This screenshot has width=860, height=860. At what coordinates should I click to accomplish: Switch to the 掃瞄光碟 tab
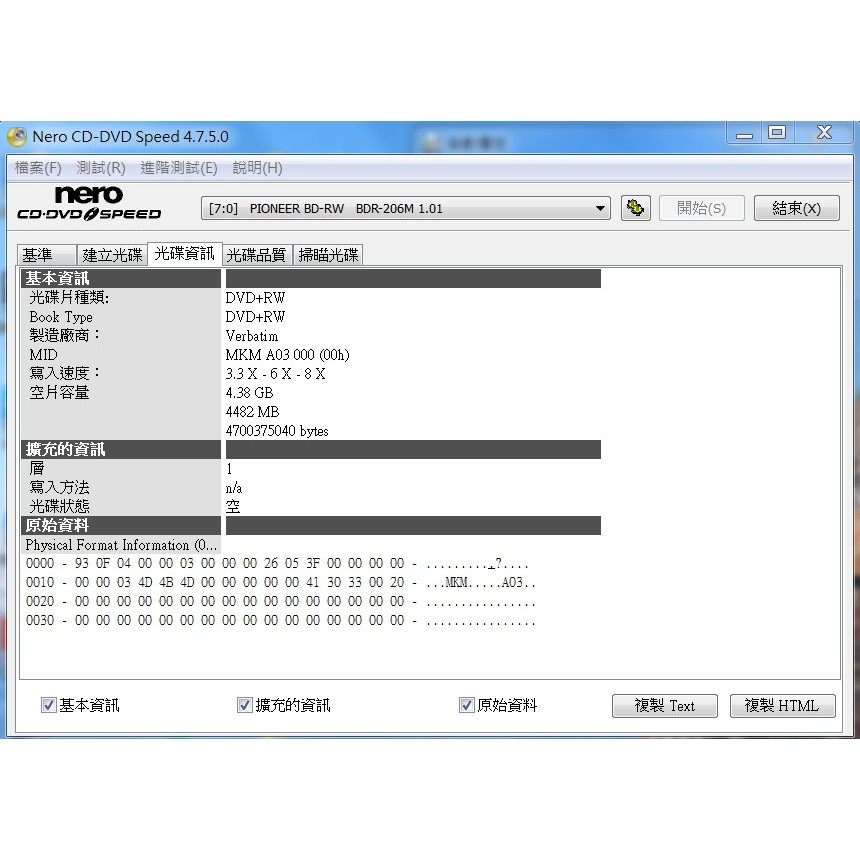[x=328, y=255]
